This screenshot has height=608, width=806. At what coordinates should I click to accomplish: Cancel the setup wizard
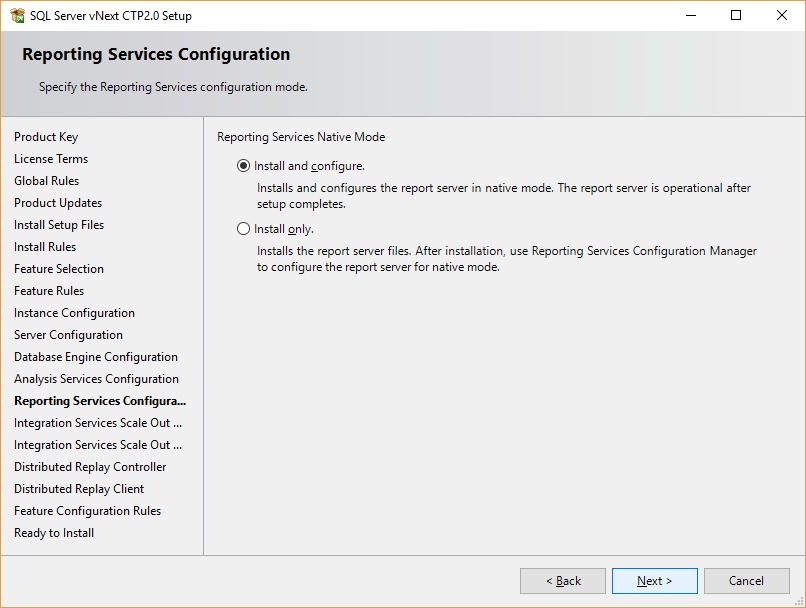(746, 581)
